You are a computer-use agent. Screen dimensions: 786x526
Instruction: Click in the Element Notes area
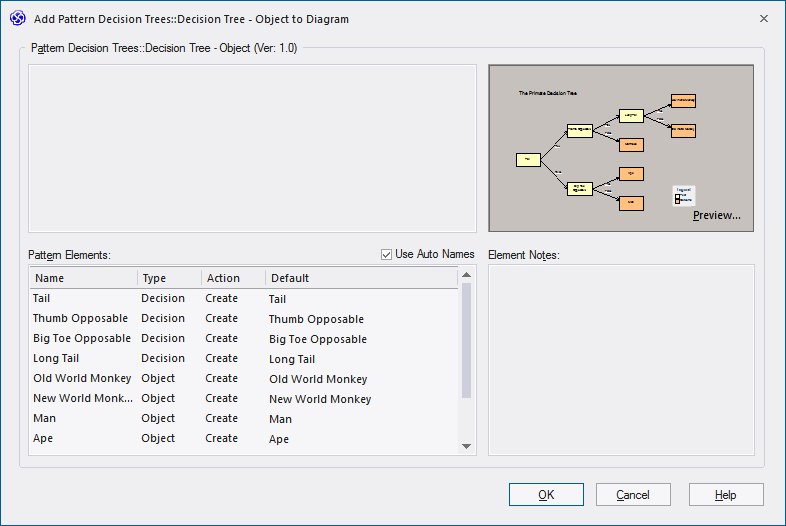click(620, 360)
